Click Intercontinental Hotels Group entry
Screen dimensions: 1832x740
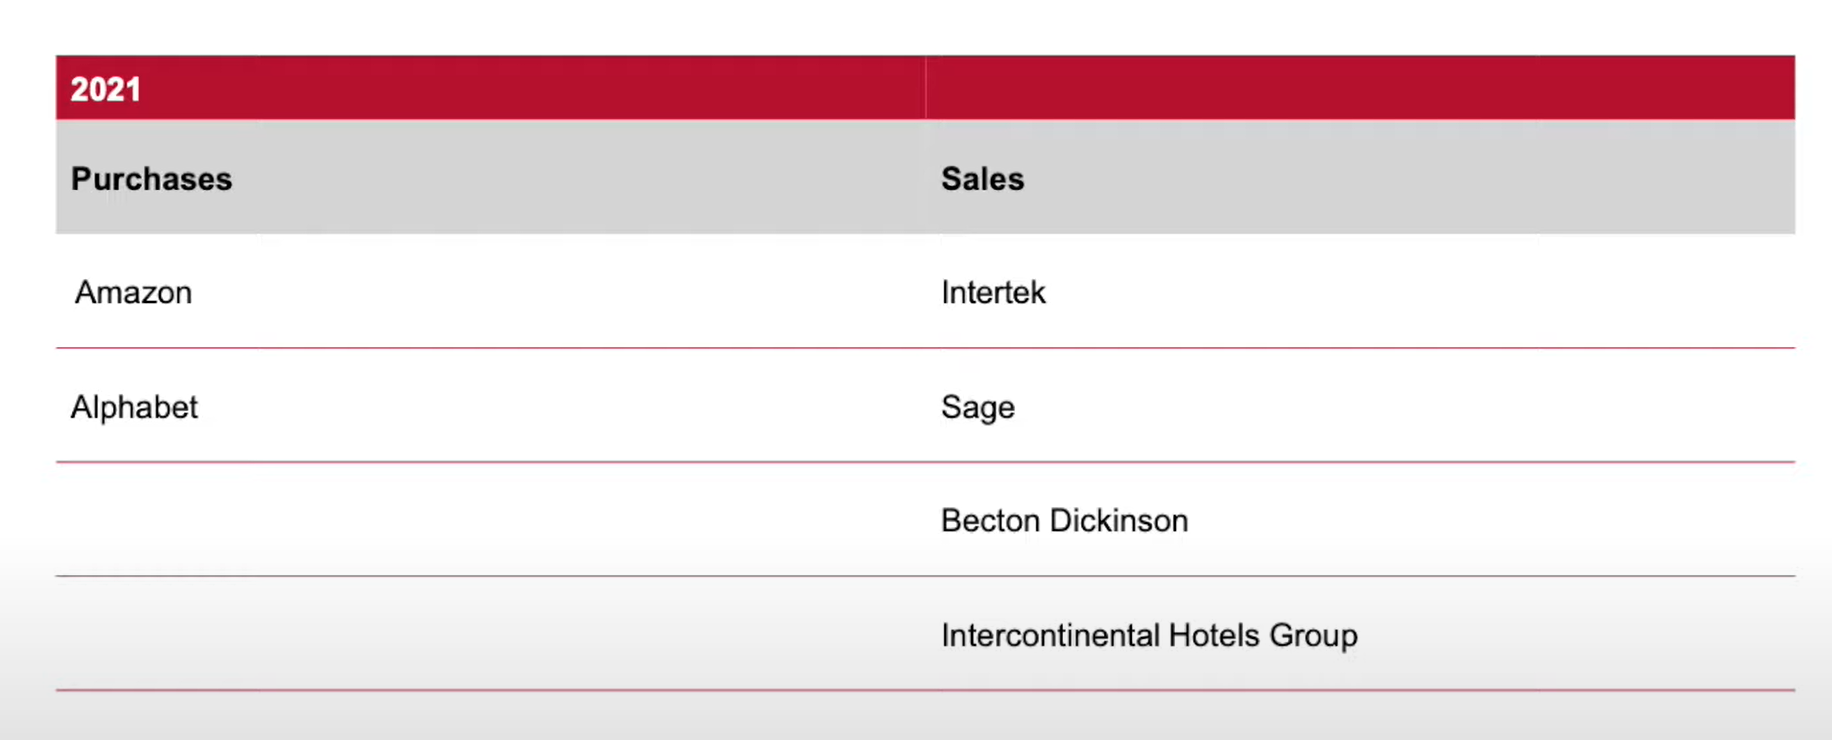pyautogui.click(x=1149, y=636)
